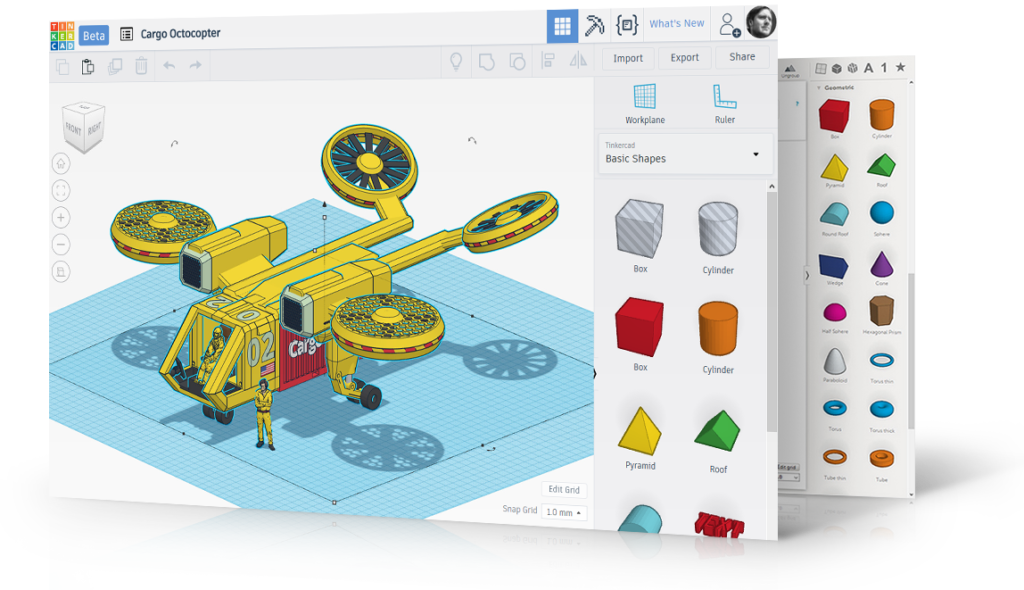Open the Bricks curly-brace mode icon
Image resolution: width=1024 pixels, height=590 pixels.
[627, 25]
